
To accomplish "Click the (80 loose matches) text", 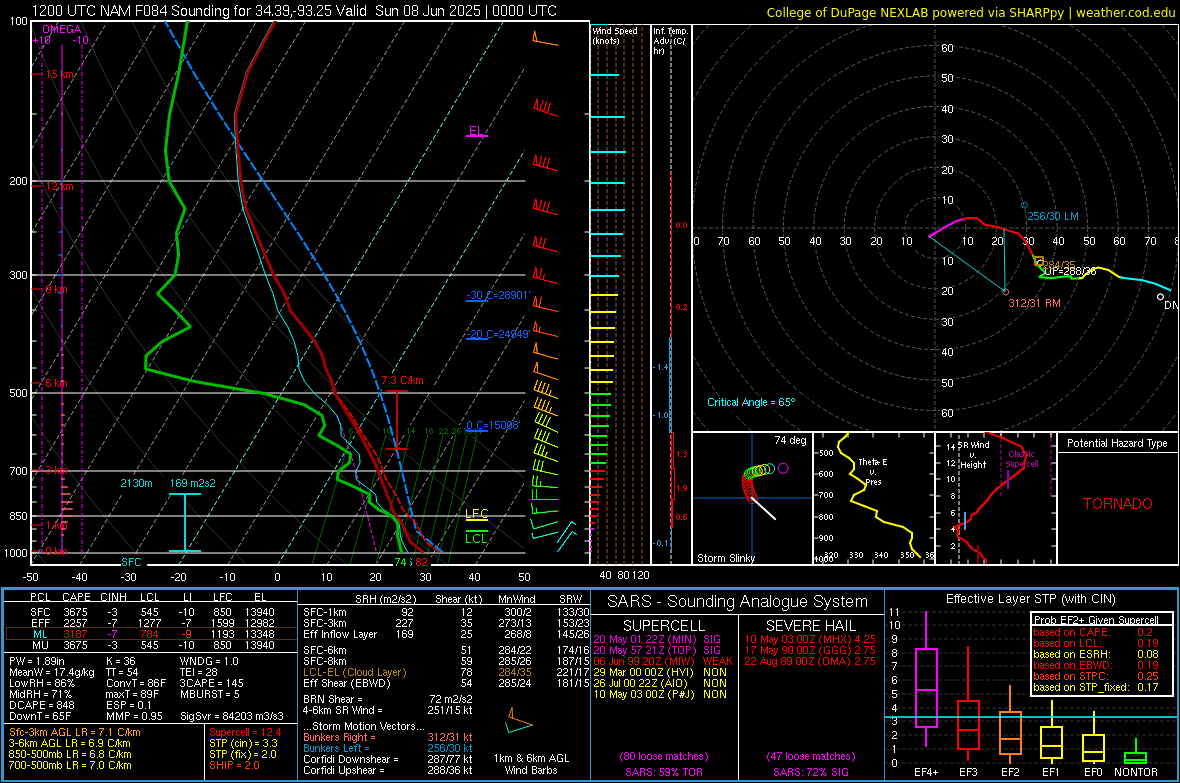I will point(664,756).
